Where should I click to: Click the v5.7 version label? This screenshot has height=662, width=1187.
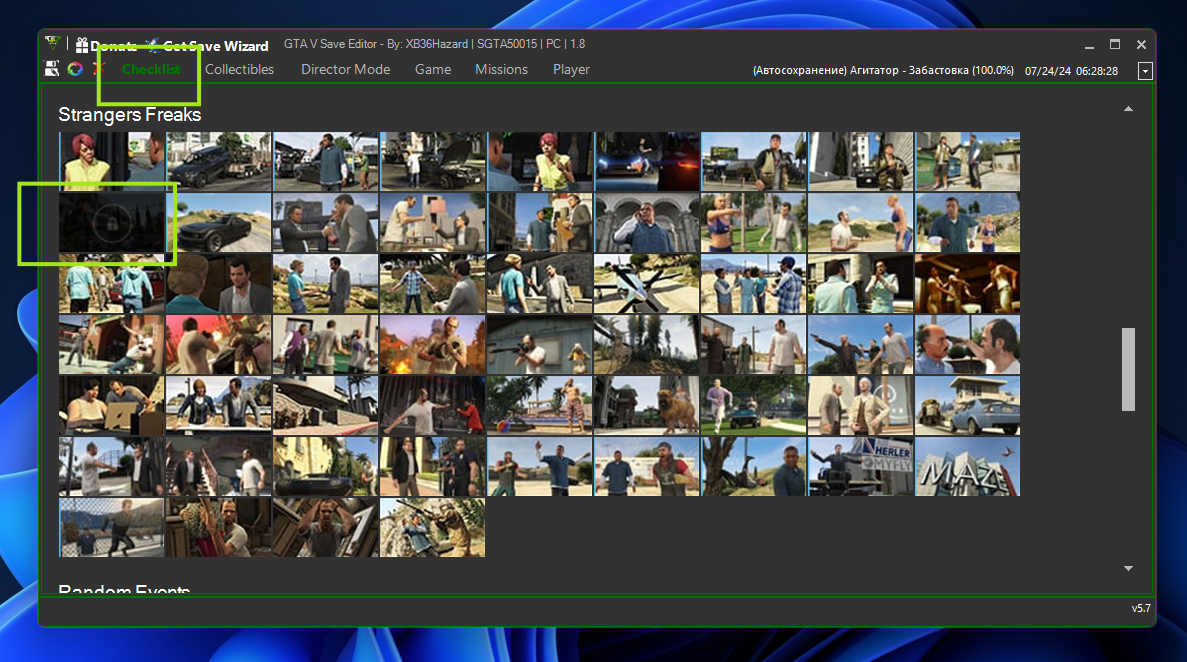(x=1141, y=608)
